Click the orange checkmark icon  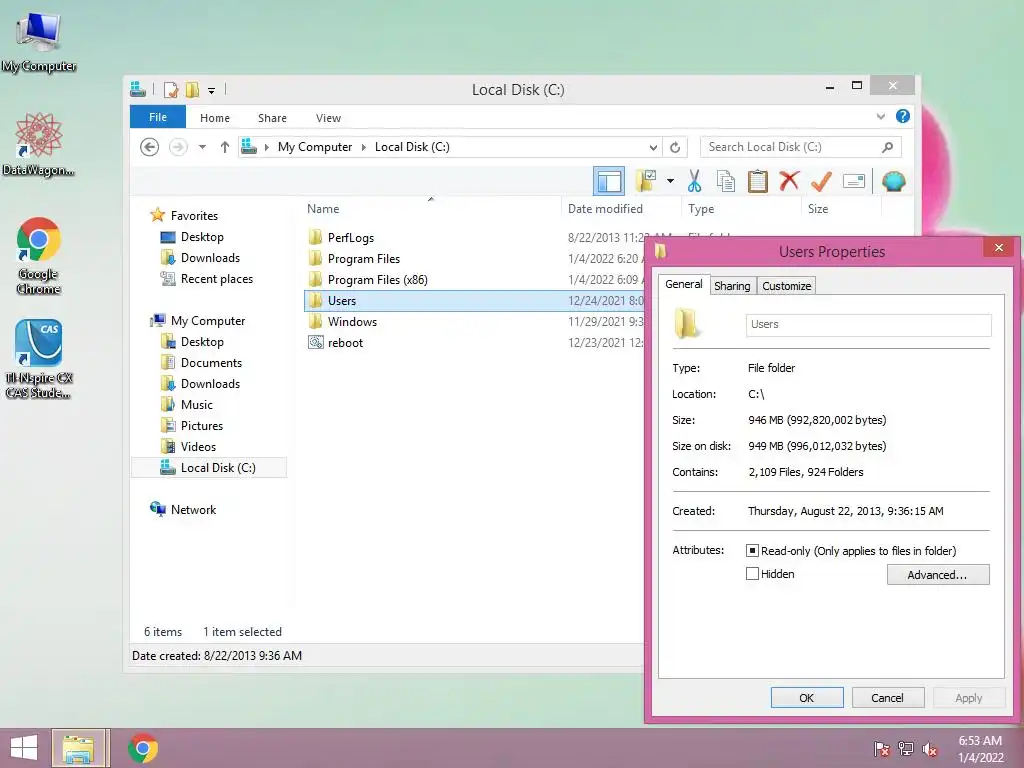click(x=821, y=181)
